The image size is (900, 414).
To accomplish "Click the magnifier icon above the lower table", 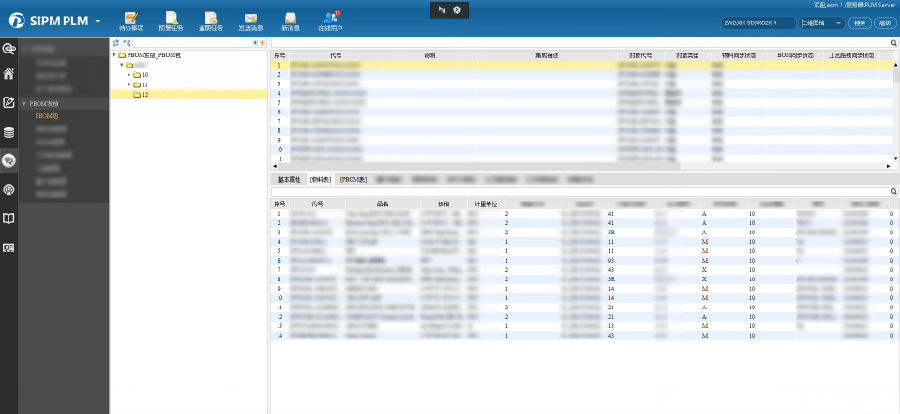I will coord(894,191).
